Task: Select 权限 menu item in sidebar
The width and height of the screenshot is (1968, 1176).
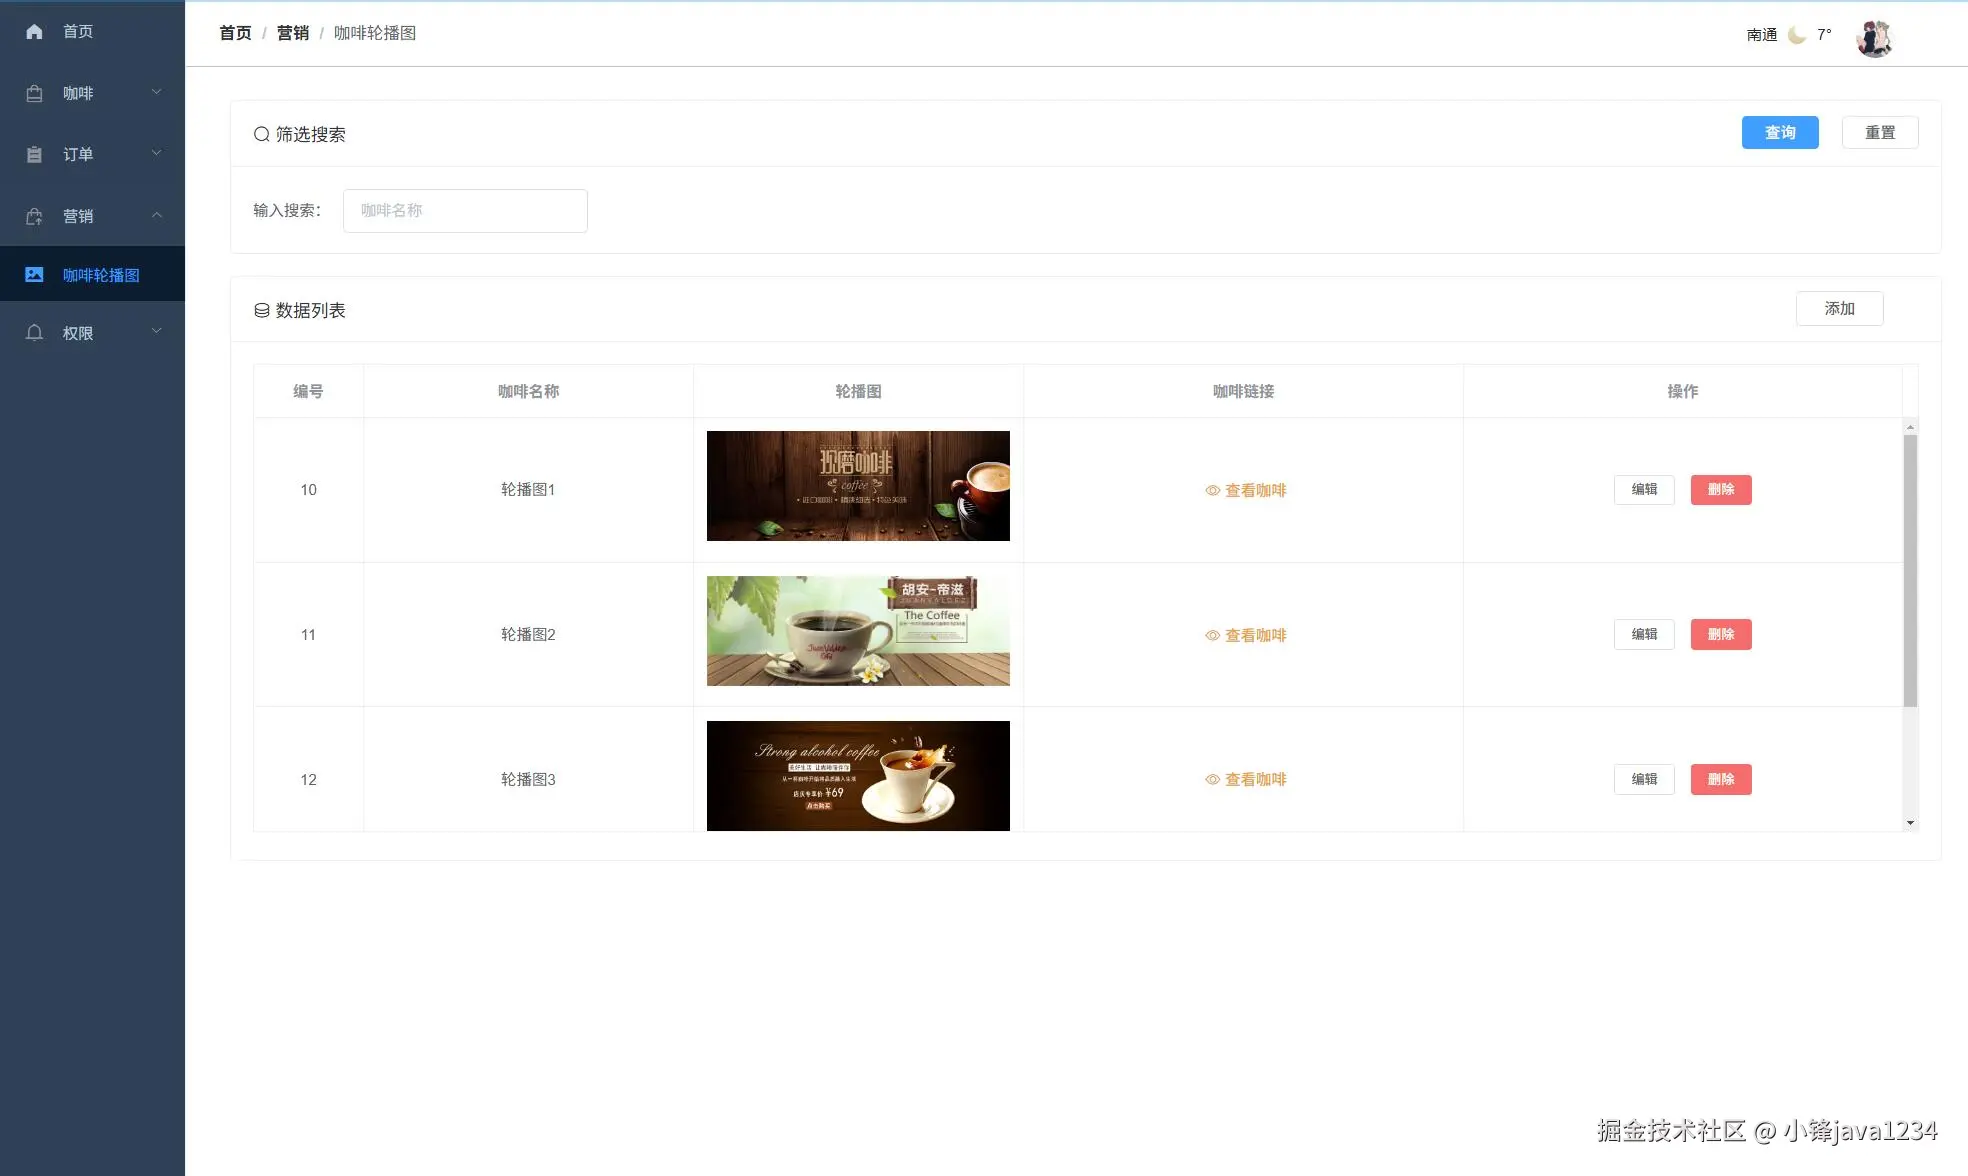Action: click(x=78, y=333)
